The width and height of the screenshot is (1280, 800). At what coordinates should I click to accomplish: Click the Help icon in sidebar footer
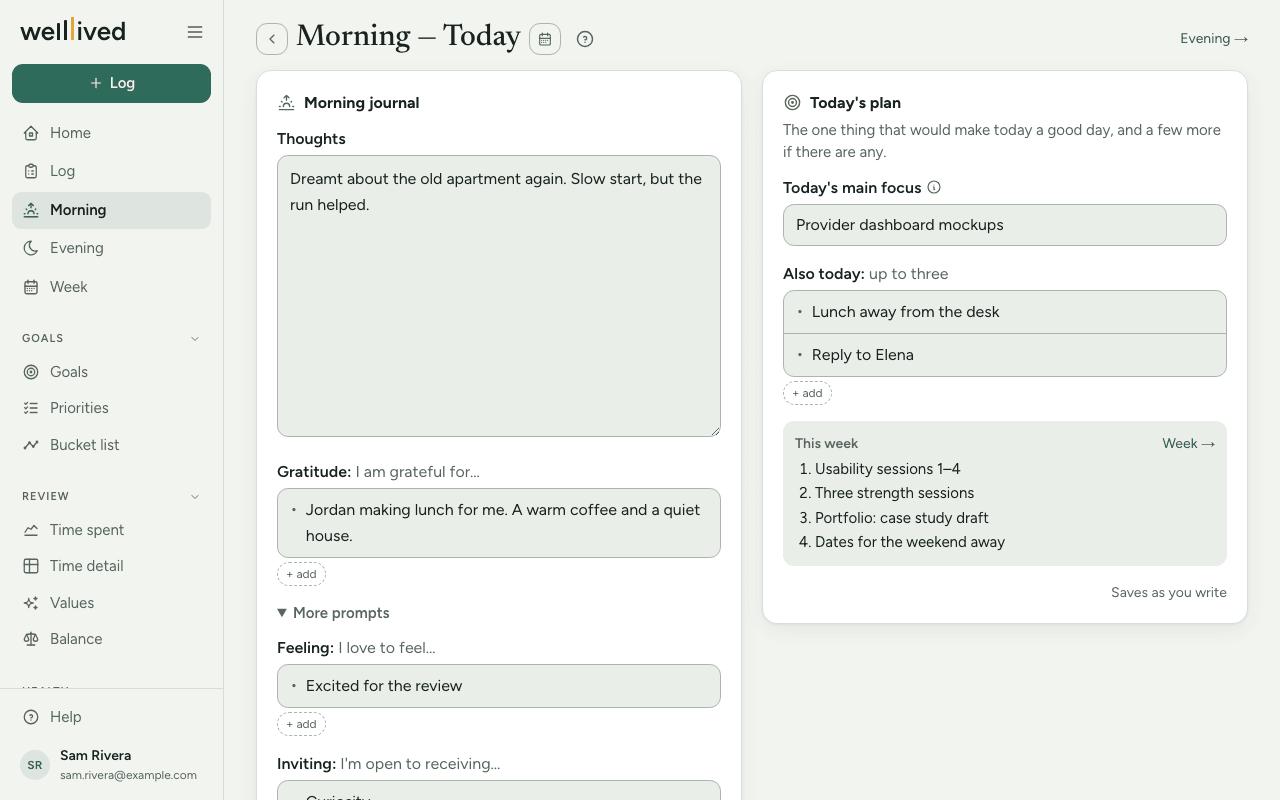pos(31,717)
